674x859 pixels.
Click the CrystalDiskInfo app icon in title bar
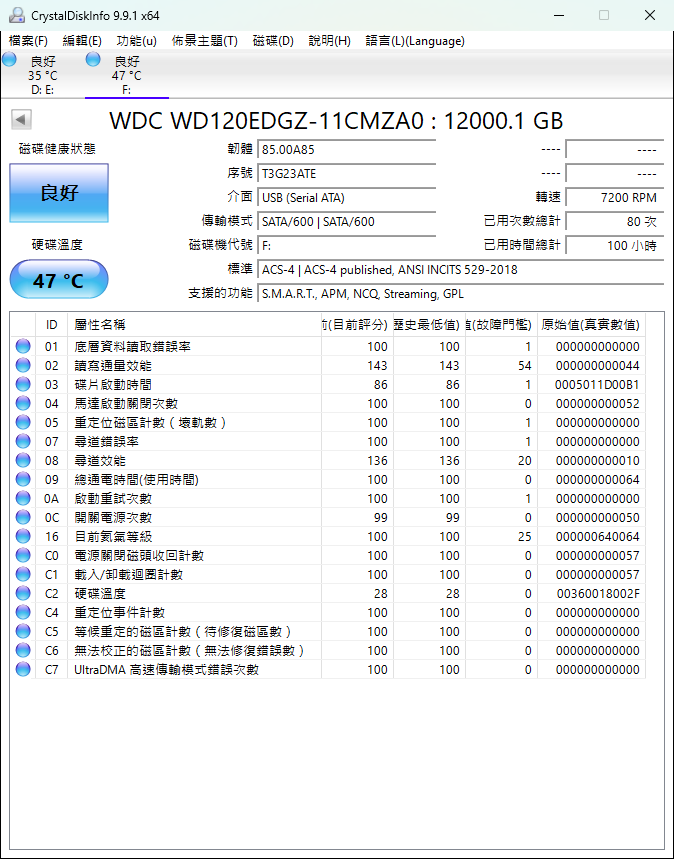pyautogui.click(x=17, y=15)
